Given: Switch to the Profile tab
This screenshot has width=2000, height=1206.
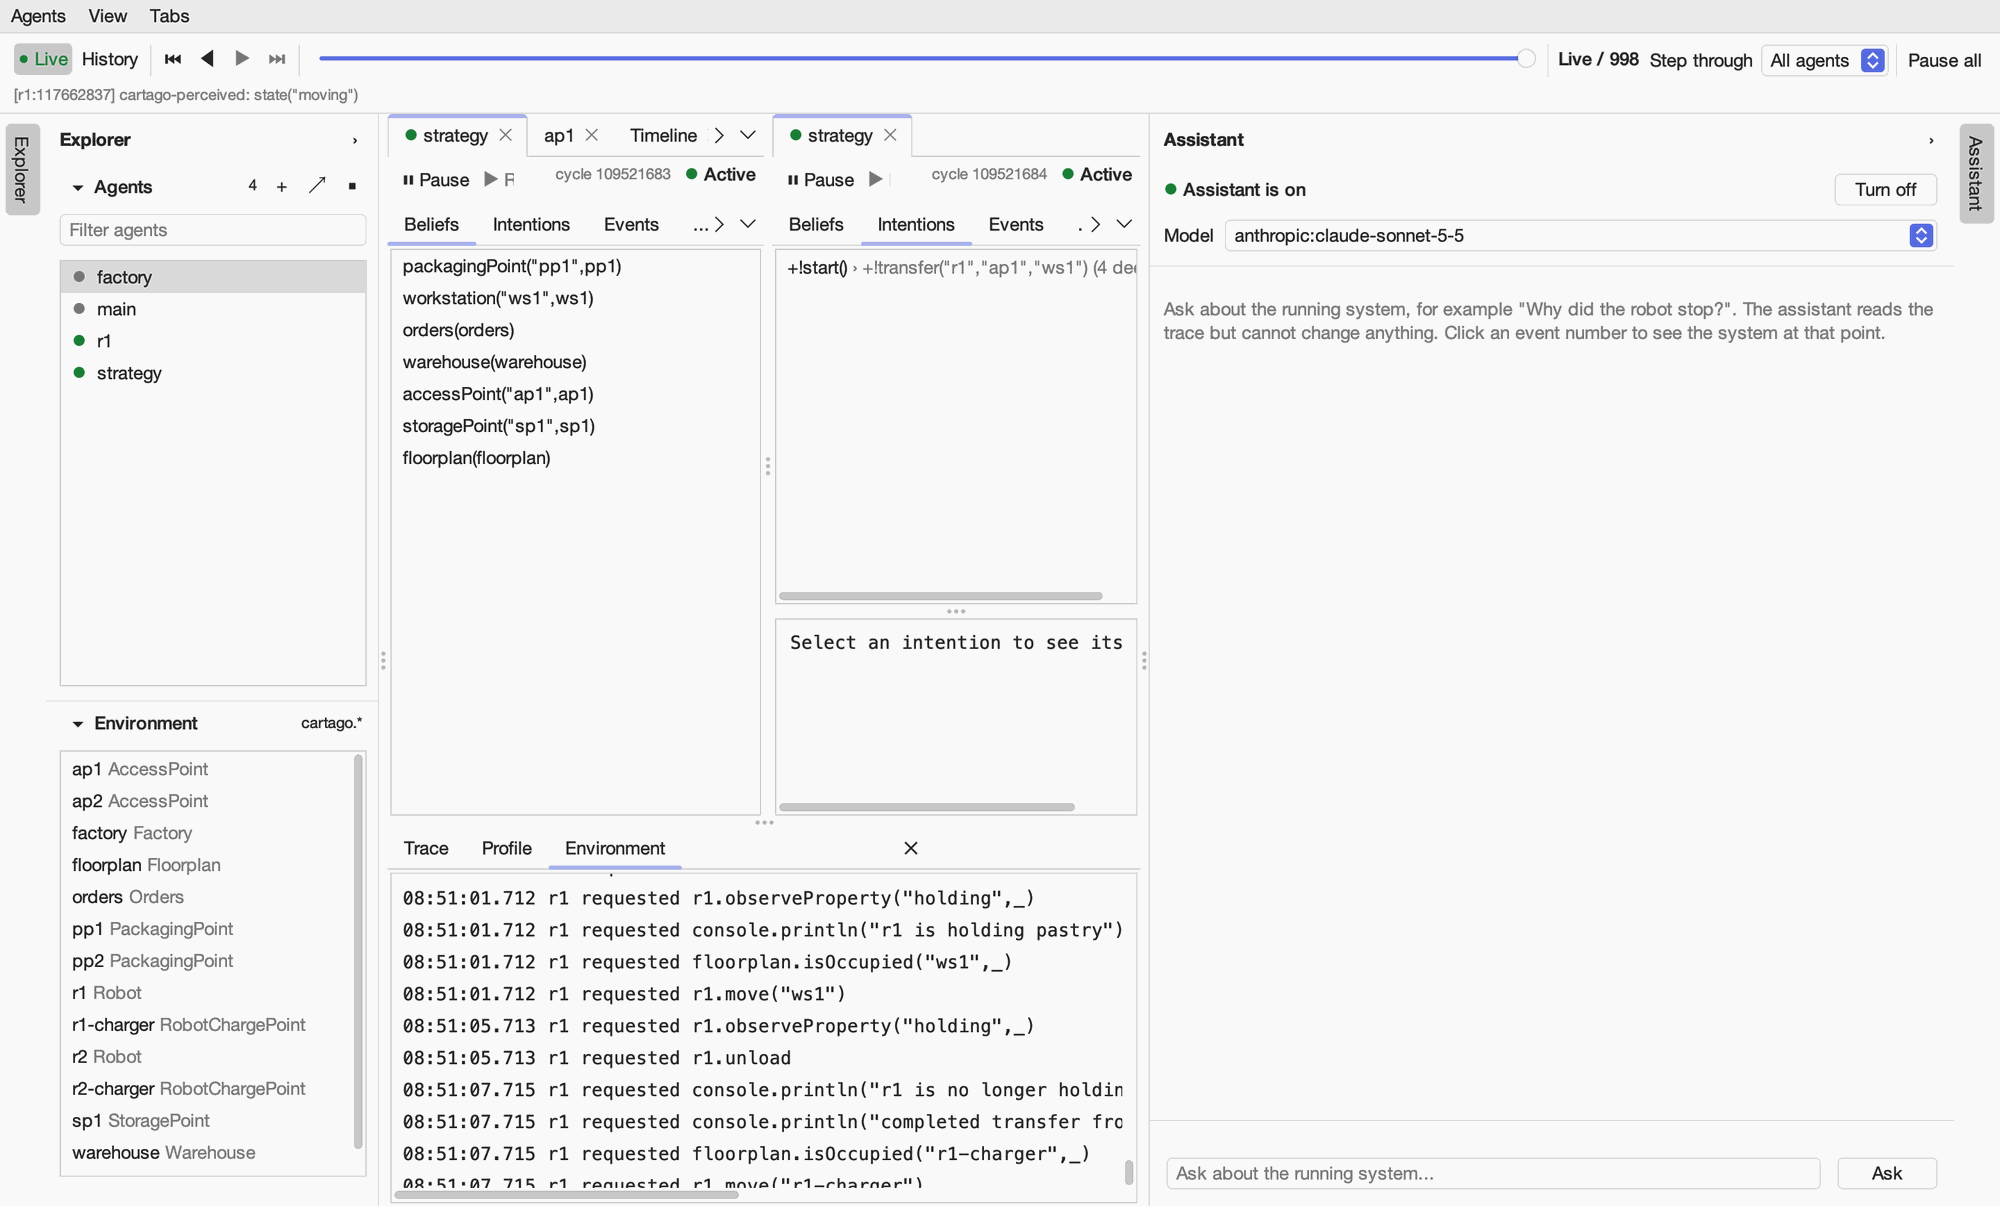Looking at the screenshot, I should coord(506,848).
